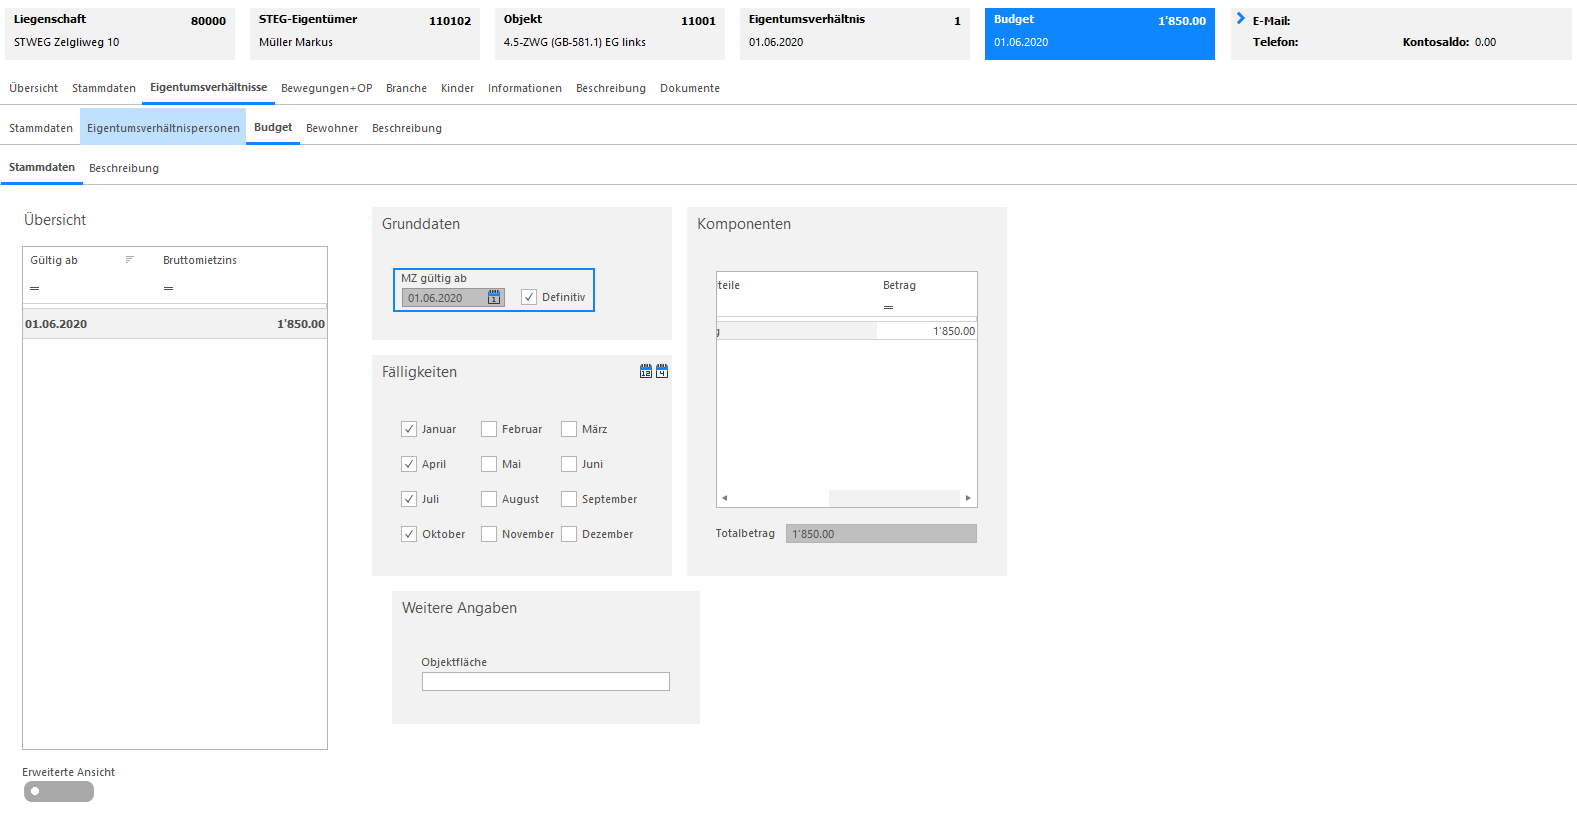Open the Informationen tab
The width and height of the screenshot is (1577, 824).
pos(525,88)
